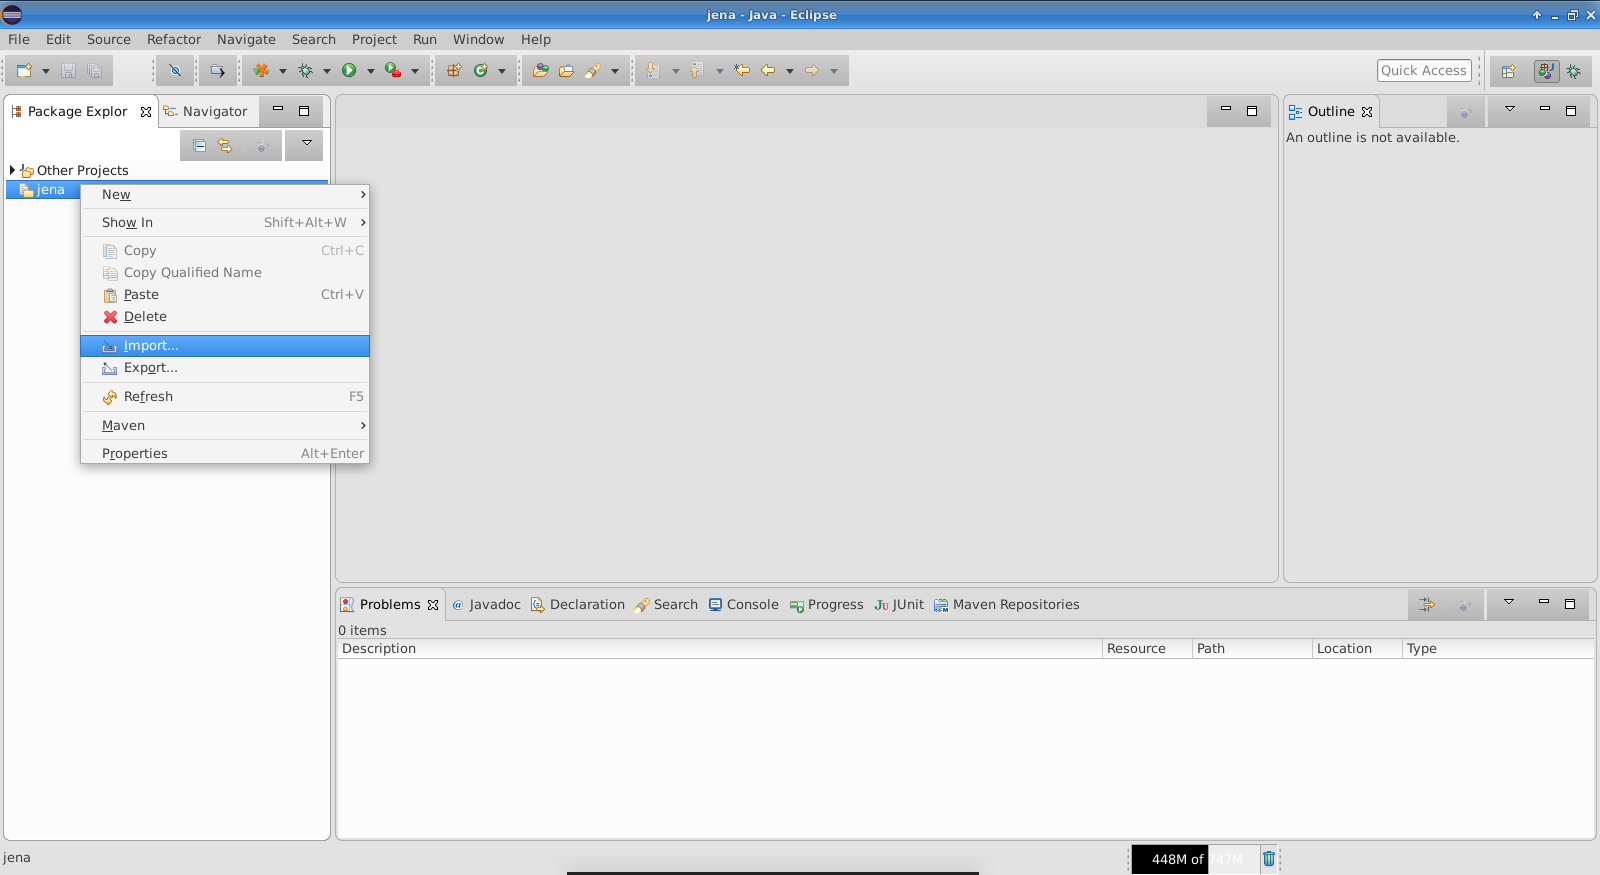Click the Open Perspective icon
Viewport: 1600px width, 875px height.
[1509, 71]
